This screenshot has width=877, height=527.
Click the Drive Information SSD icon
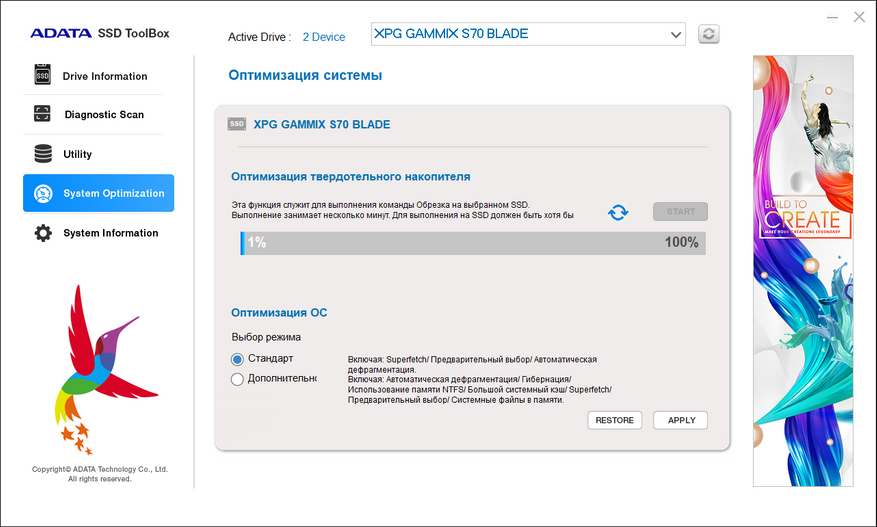43,75
